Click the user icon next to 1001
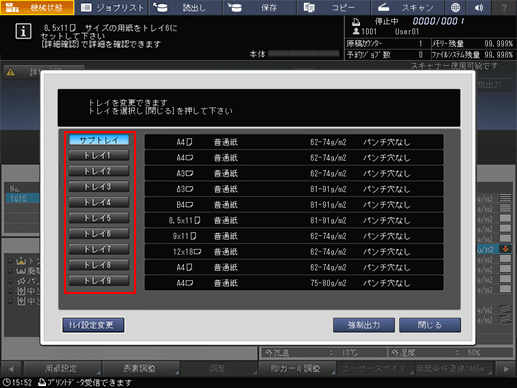Image resolution: width=517 pixels, height=388 pixels. tap(356, 31)
